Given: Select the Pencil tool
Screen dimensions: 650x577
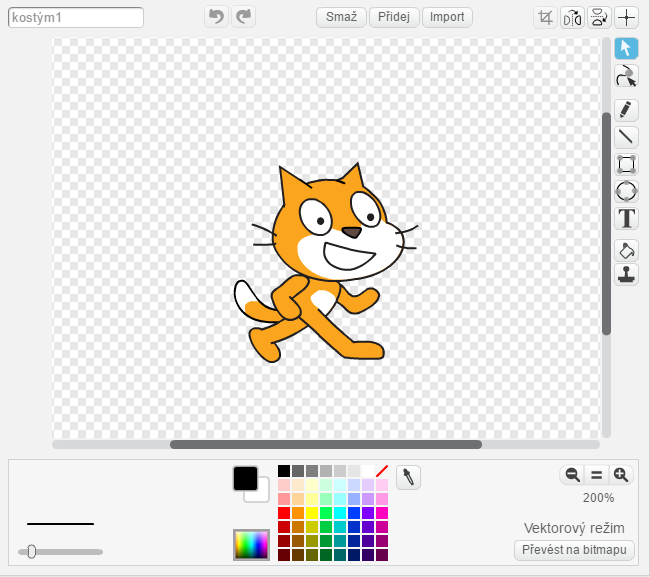Looking at the screenshot, I should 626,110.
